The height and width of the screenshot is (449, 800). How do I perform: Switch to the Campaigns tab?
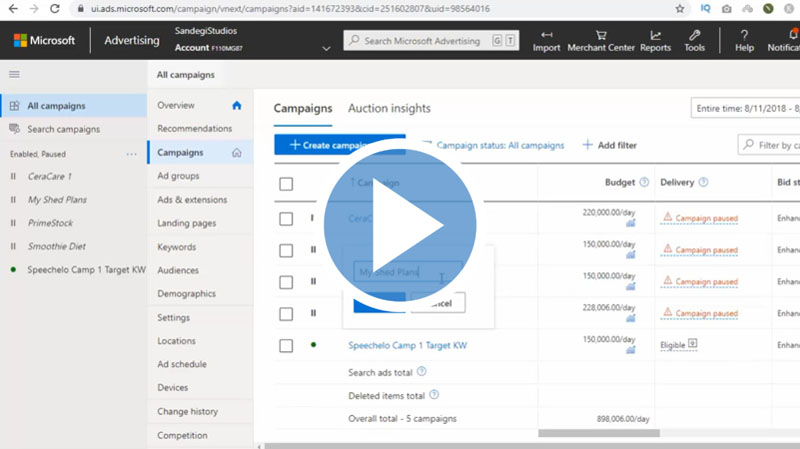pos(303,108)
